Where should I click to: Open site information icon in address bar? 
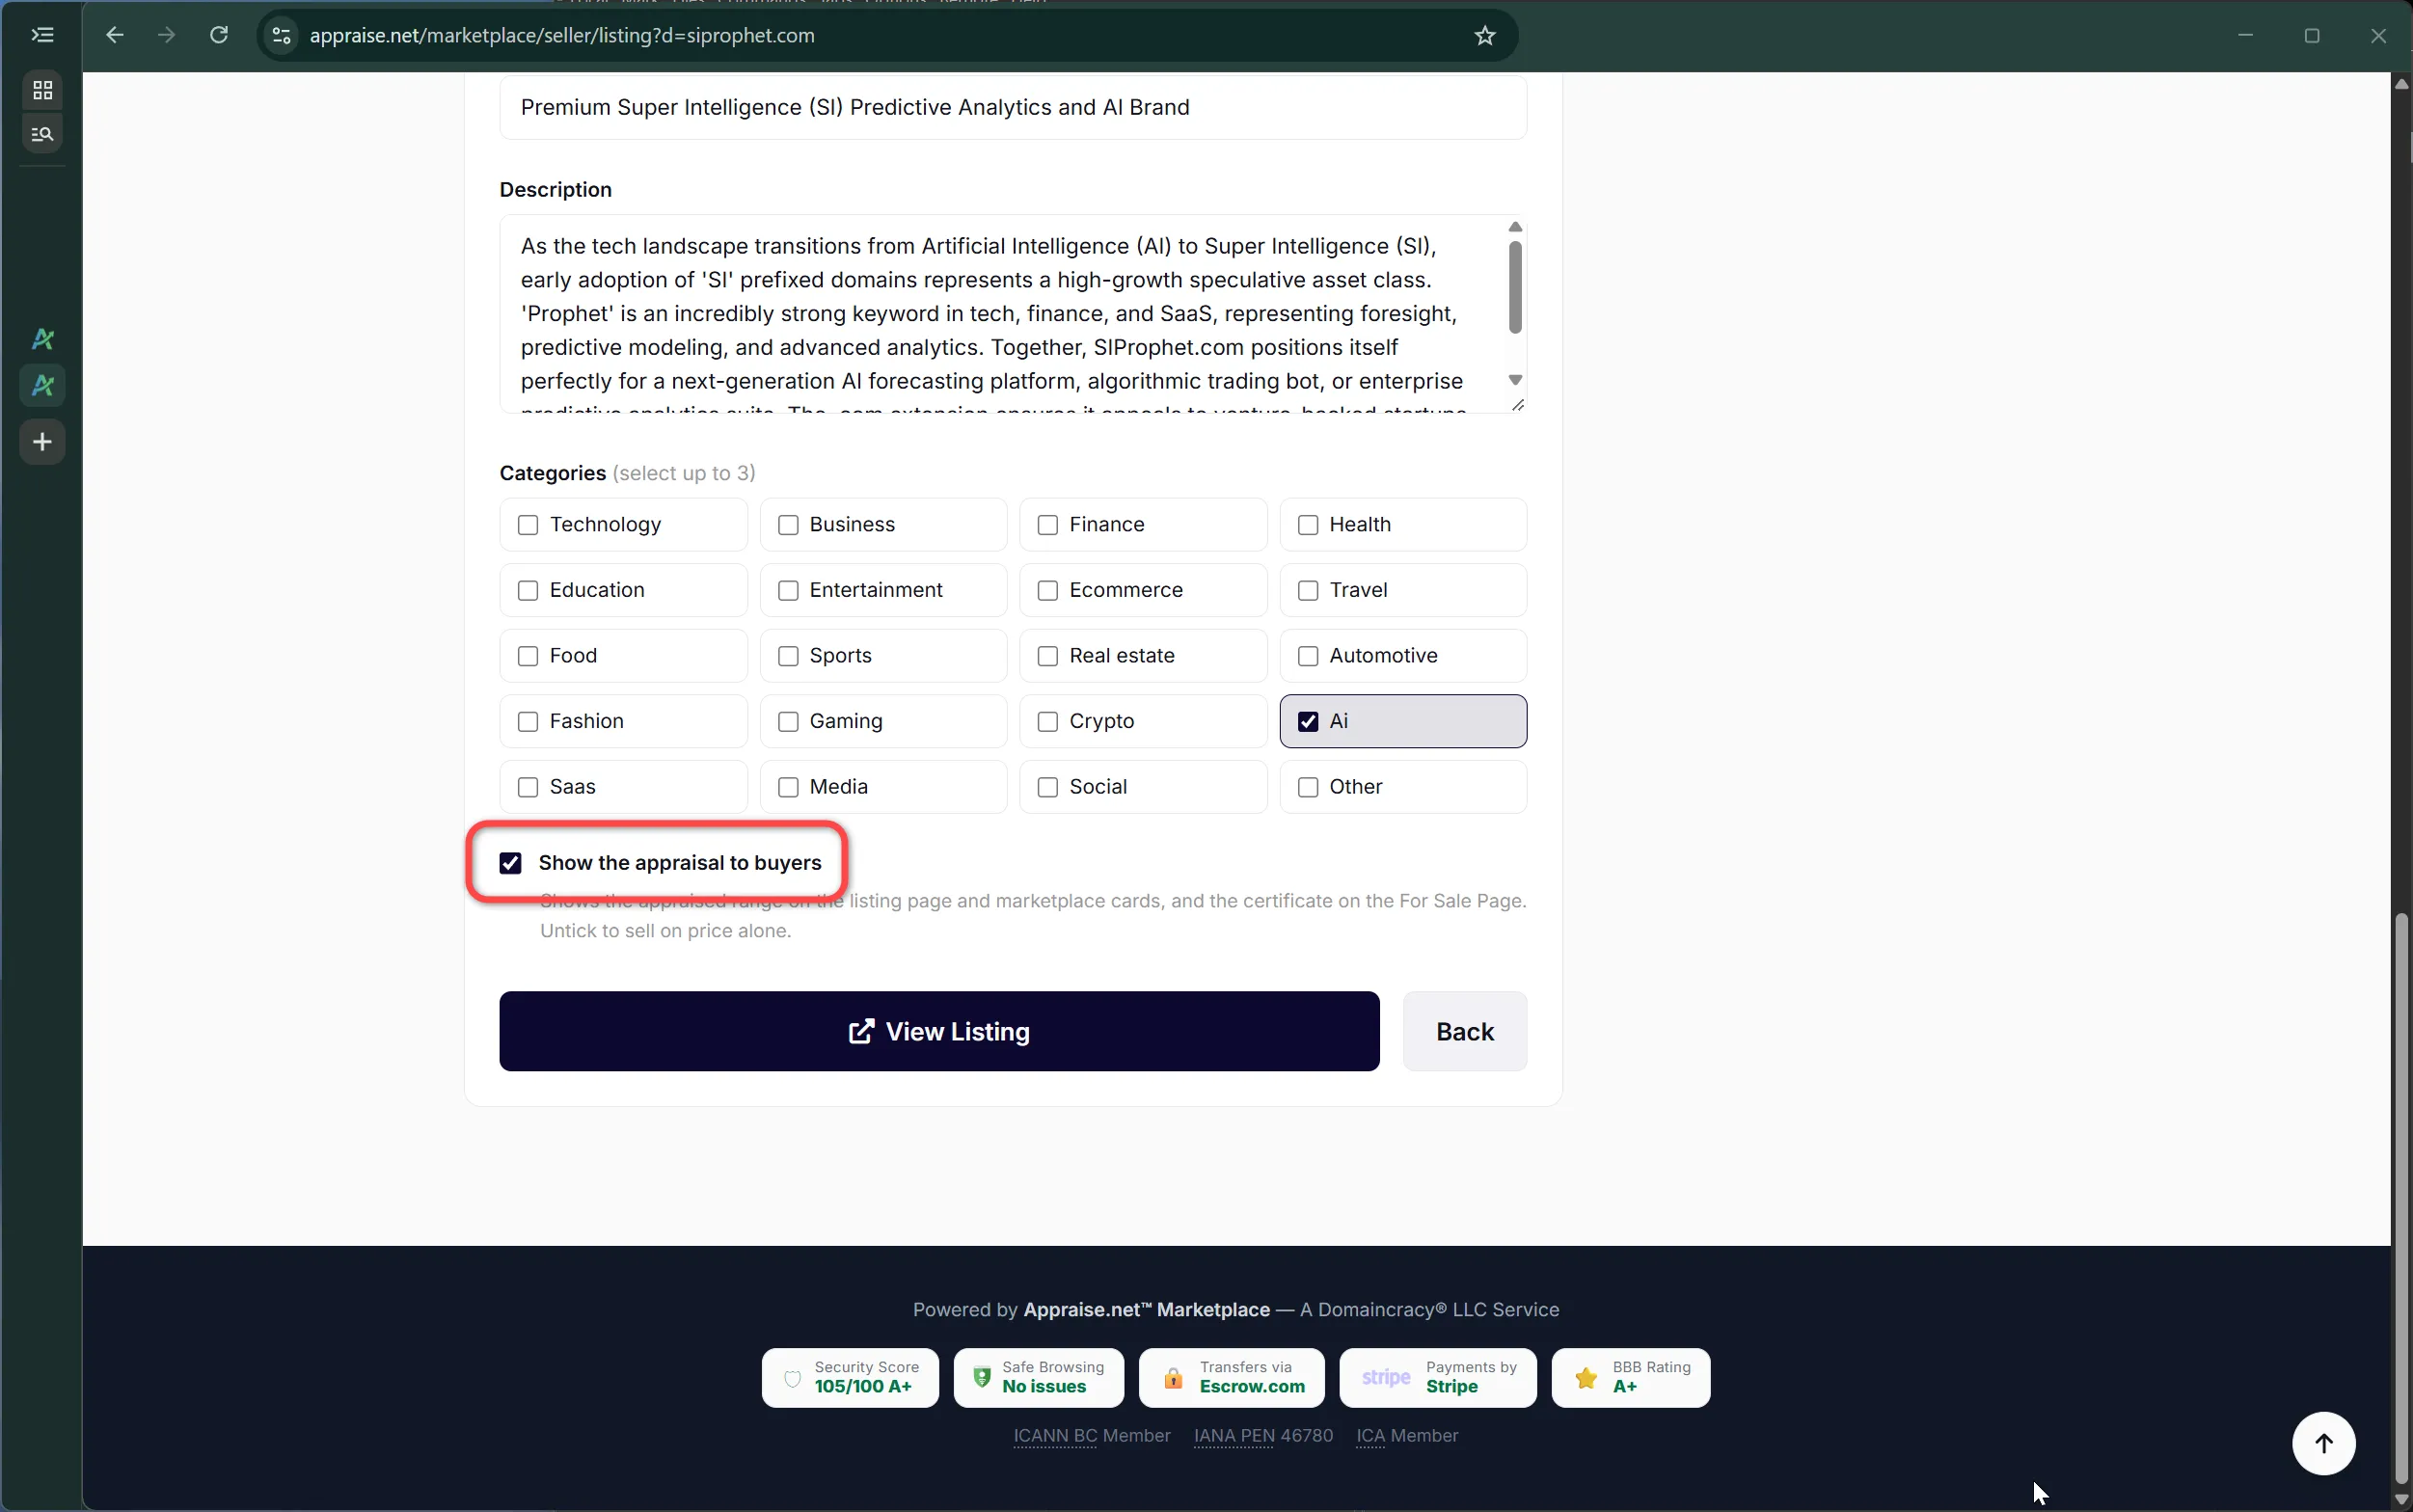point(282,36)
